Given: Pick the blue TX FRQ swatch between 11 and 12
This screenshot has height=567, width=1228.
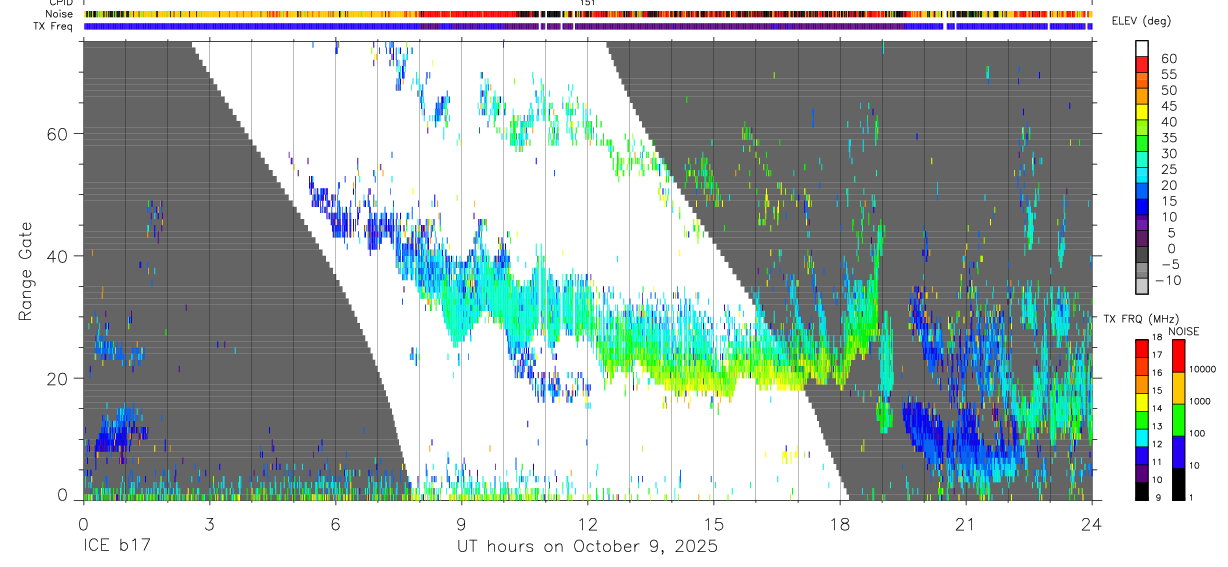Looking at the screenshot, I should pos(1142,455).
